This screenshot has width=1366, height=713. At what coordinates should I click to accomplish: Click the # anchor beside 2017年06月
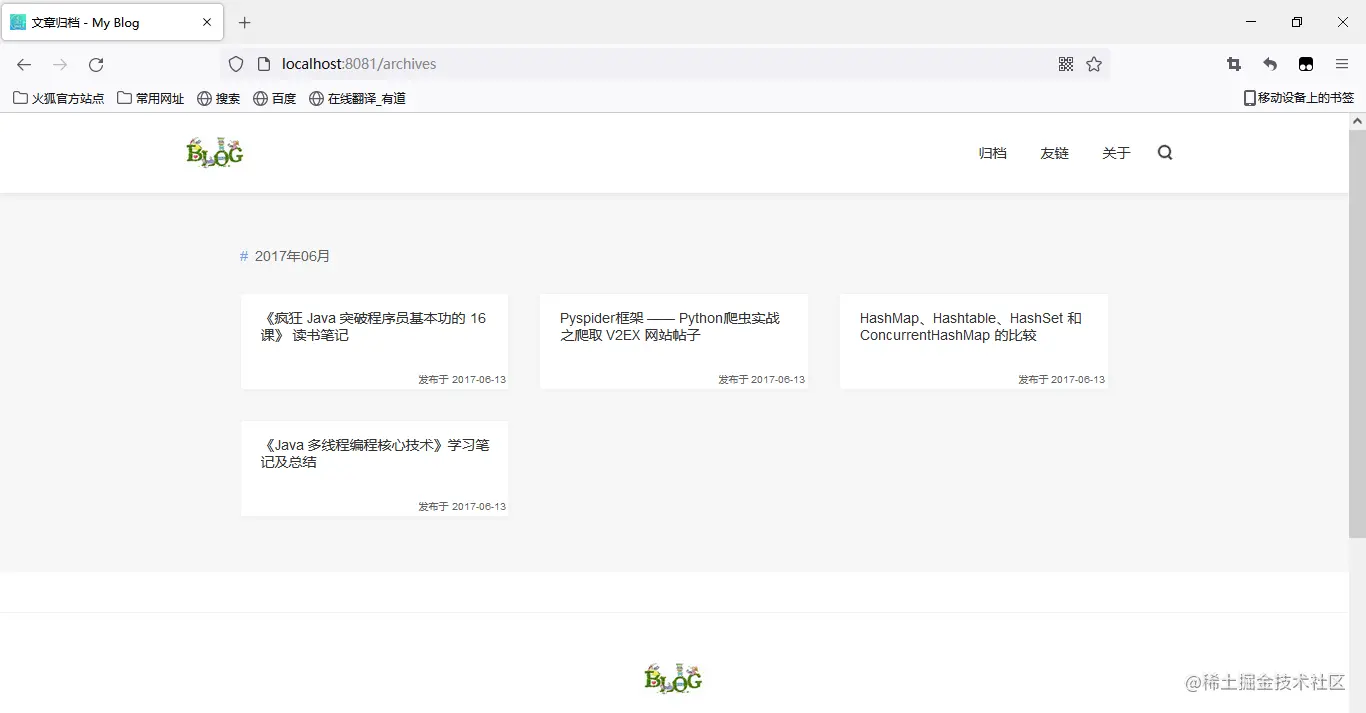click(243, 256)
